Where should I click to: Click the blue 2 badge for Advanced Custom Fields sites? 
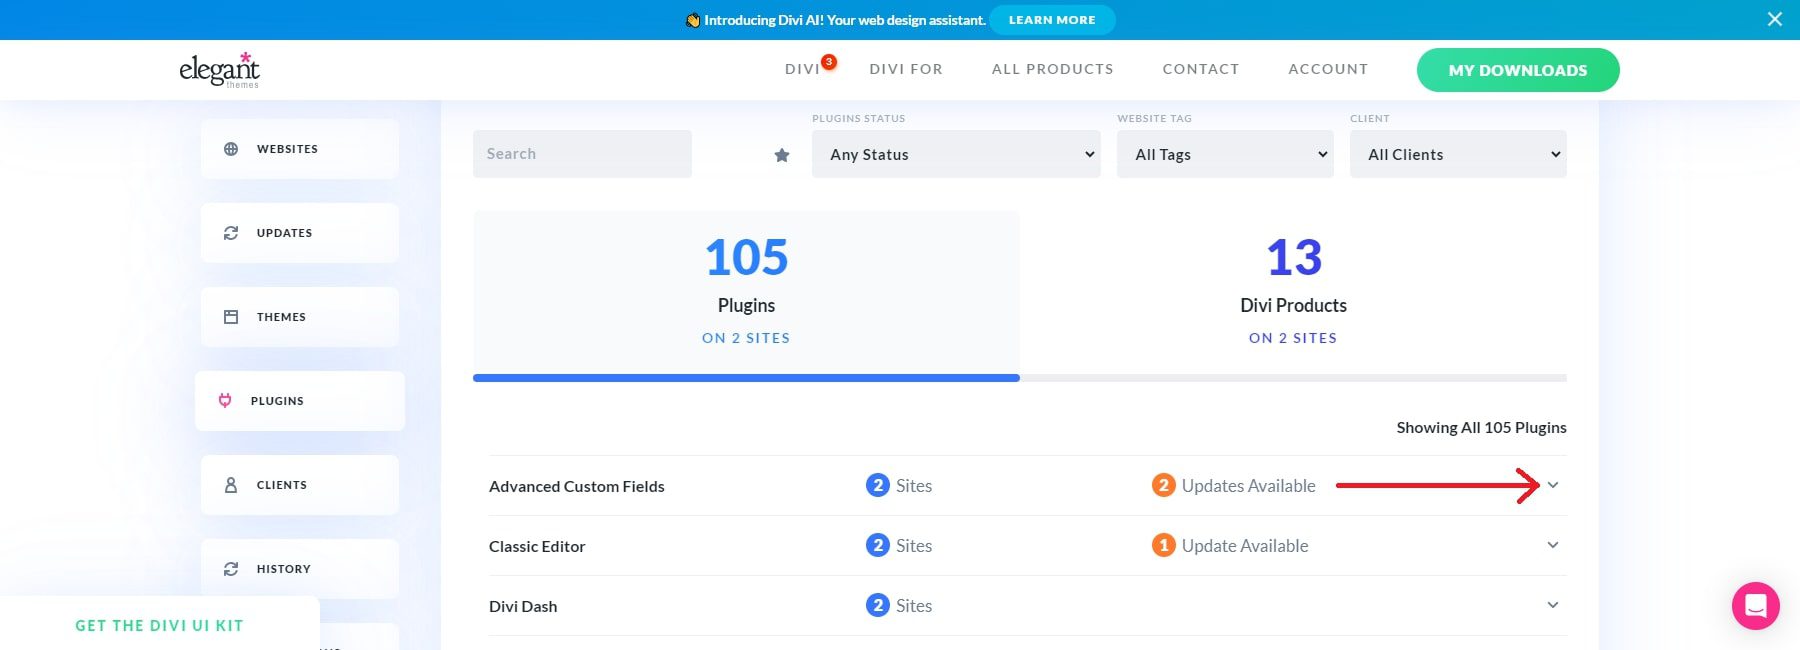click(878, 486)
